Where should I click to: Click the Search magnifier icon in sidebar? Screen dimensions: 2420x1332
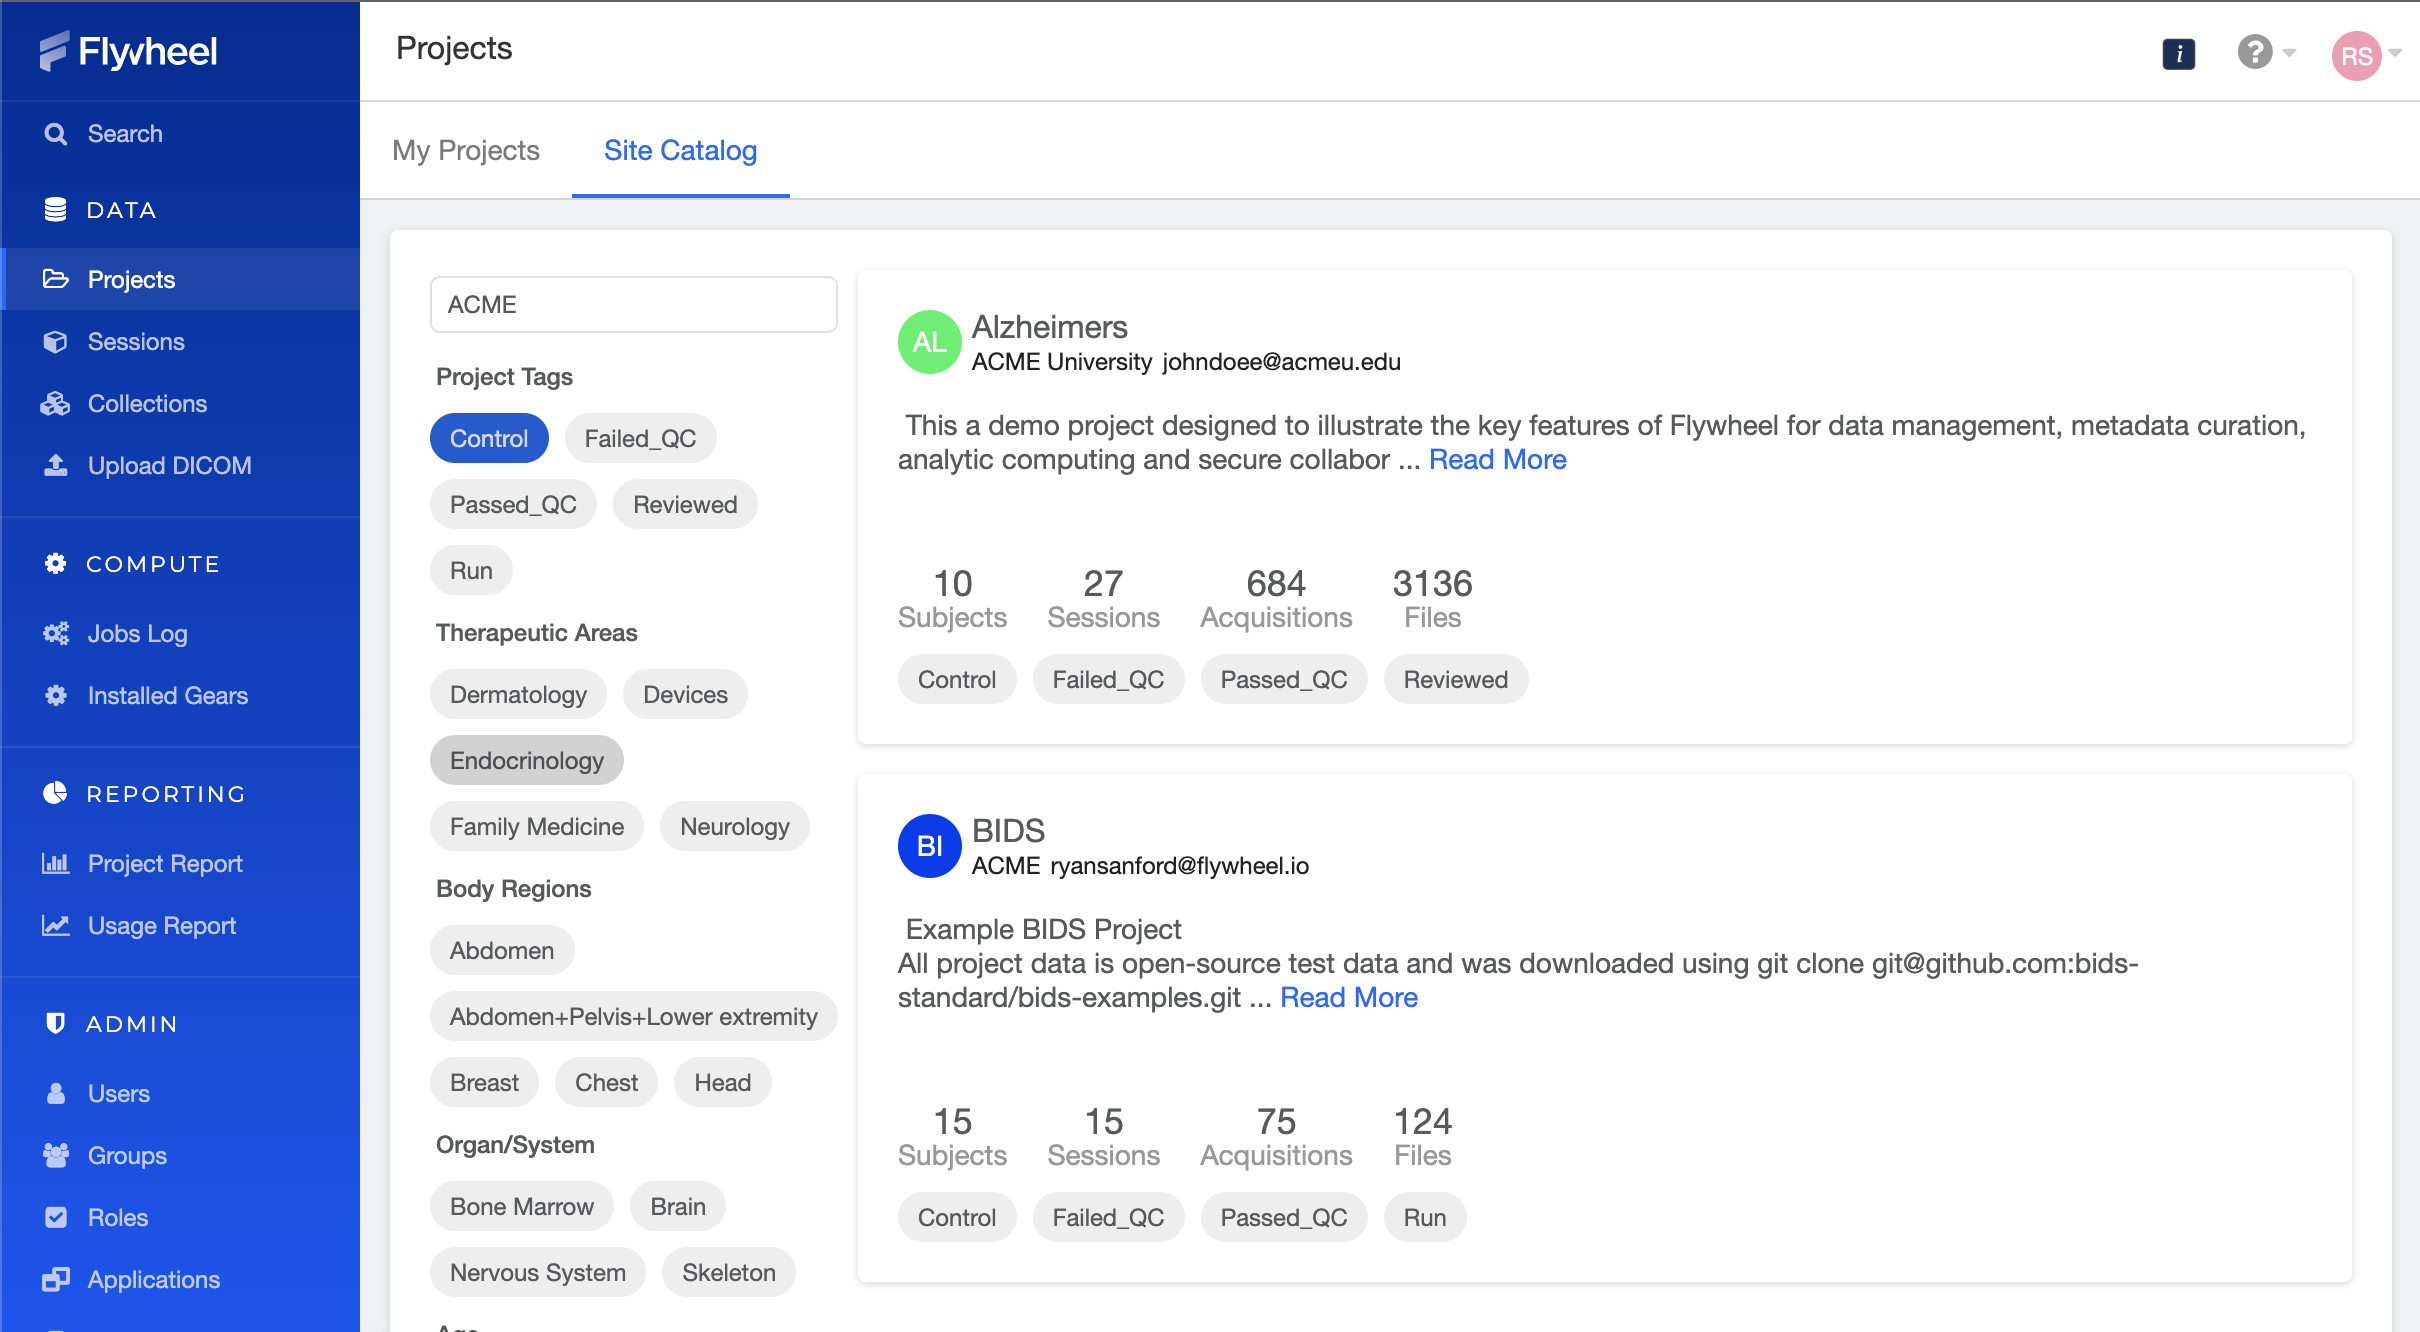[56, 134]
